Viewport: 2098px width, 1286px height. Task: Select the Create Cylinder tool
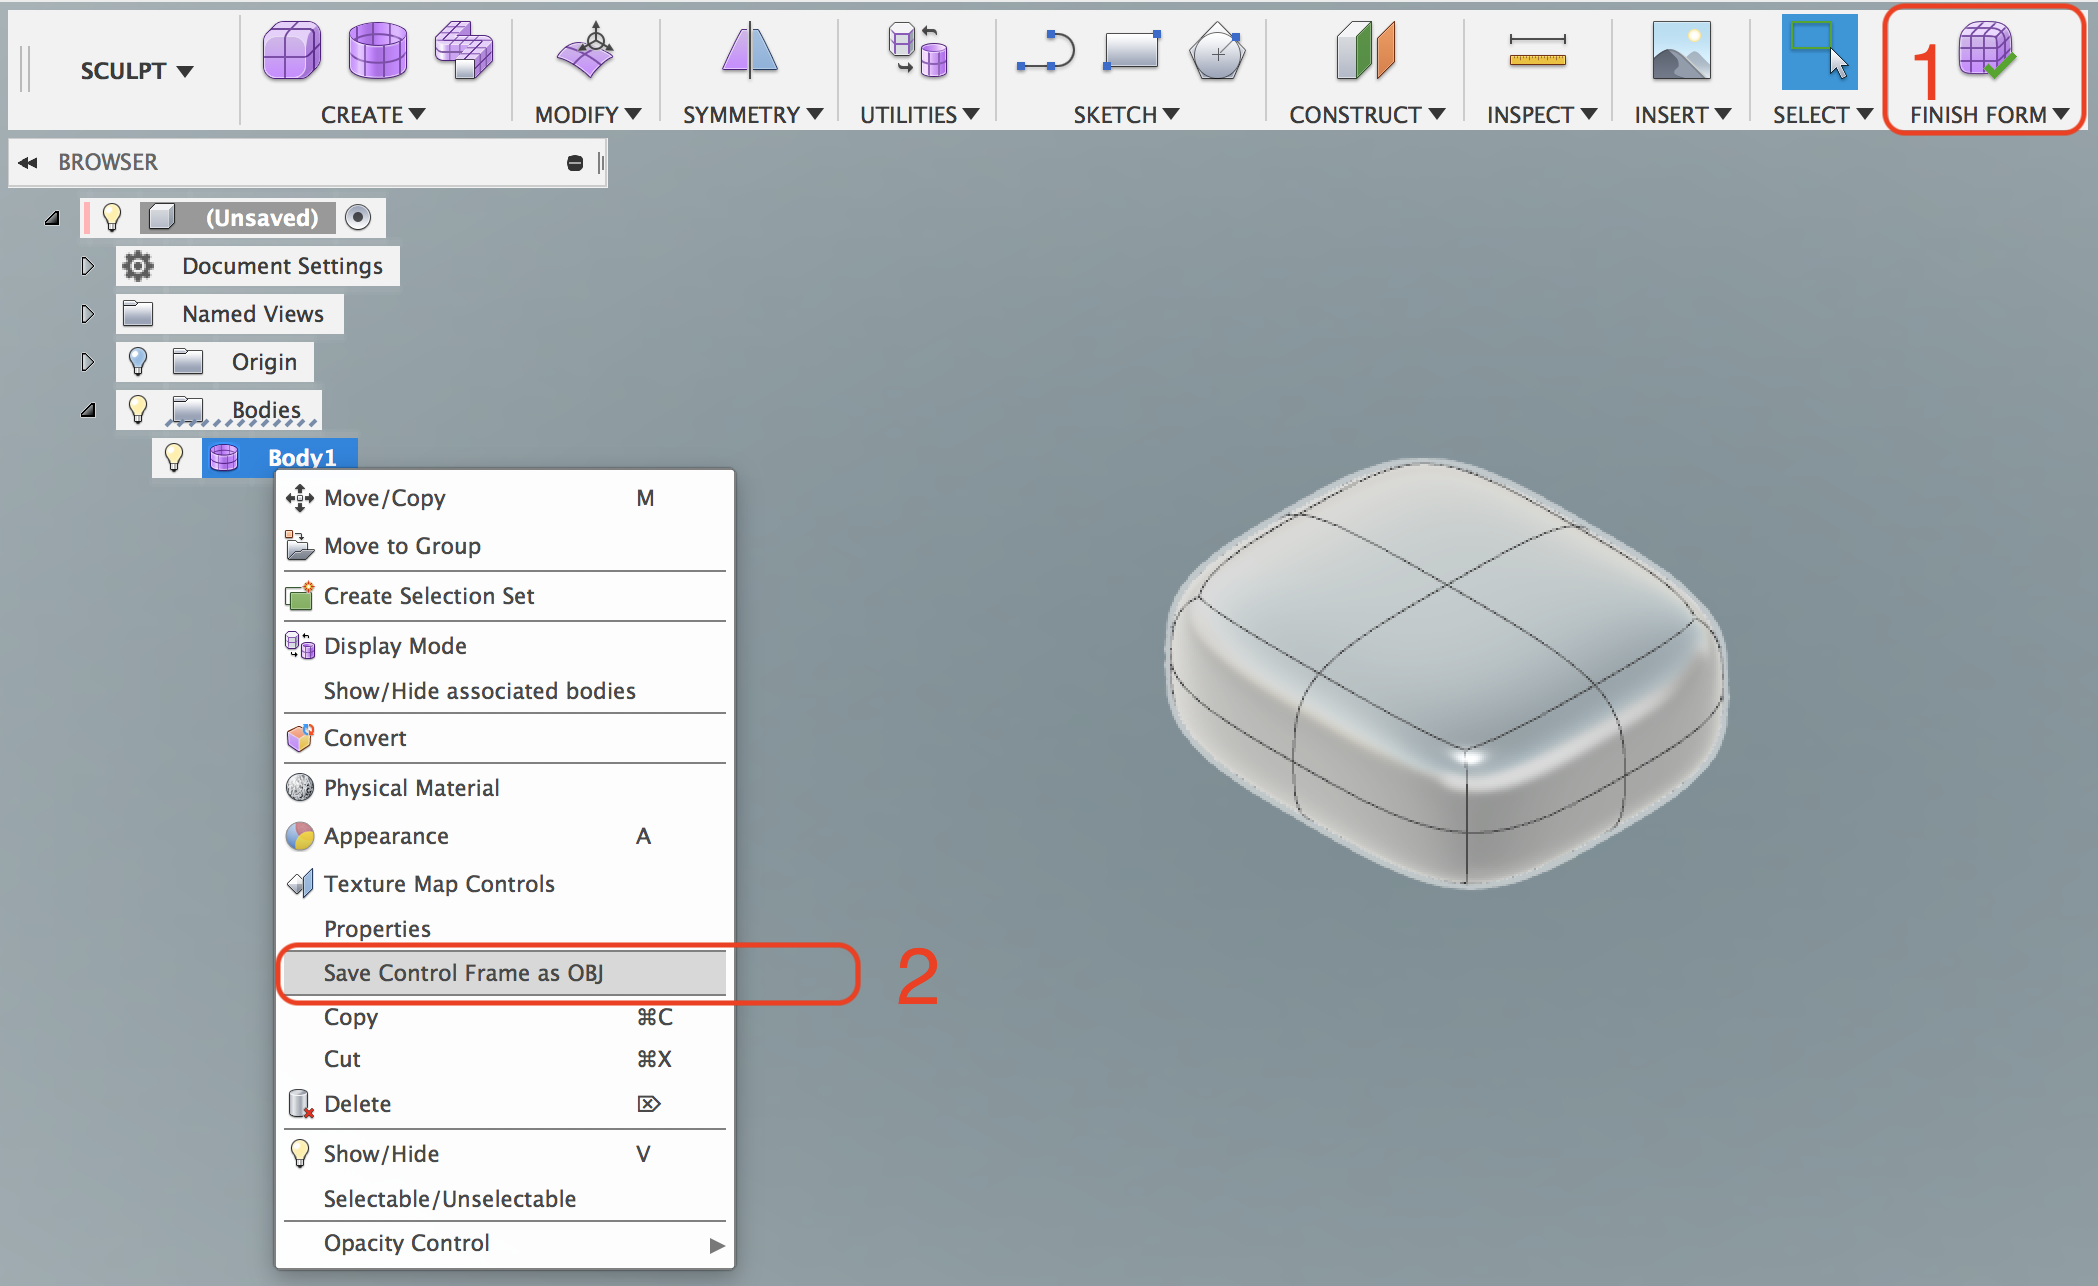pos(378,50)
